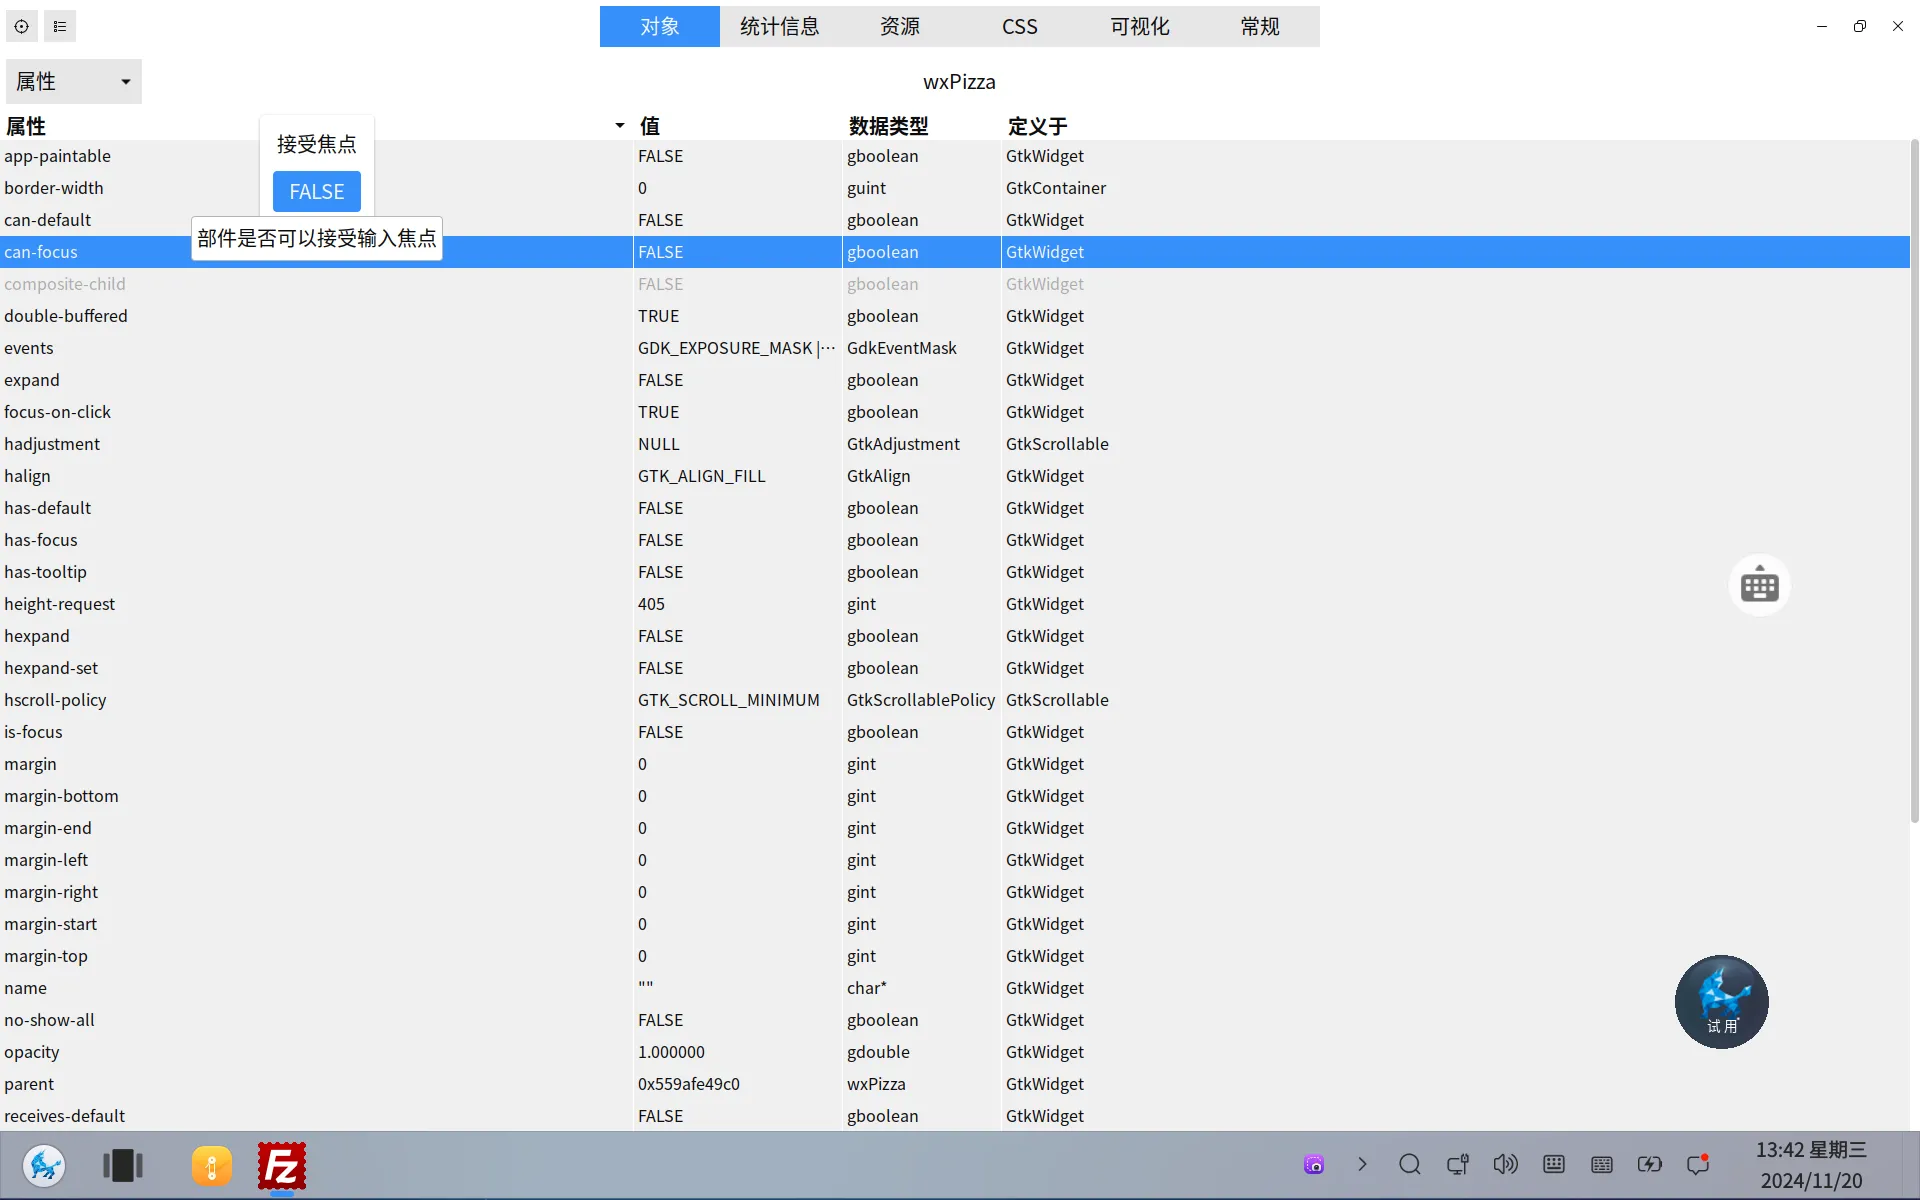Image resolution: width=1920 pixels, height=1200 pixels.
Task: Switch to the 可视化 tab
Action: click(1140, 27)
